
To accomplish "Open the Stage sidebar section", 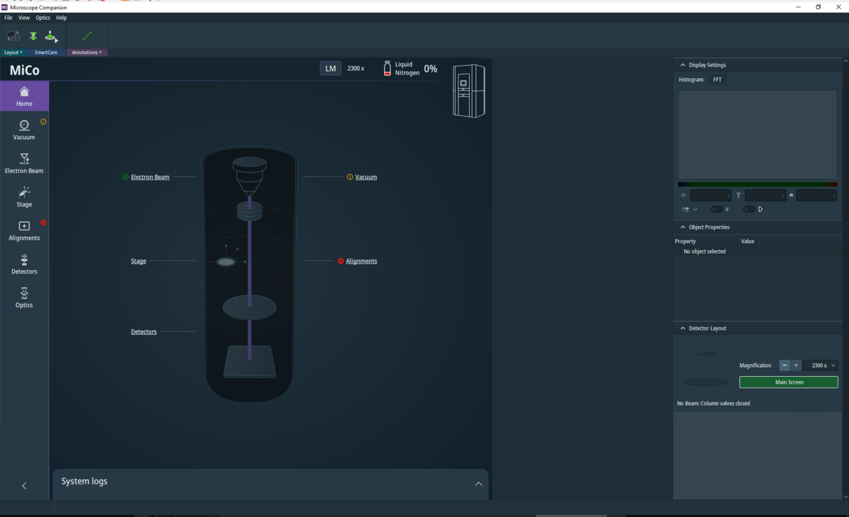I will pyautogui.click(x=24, y=197).
